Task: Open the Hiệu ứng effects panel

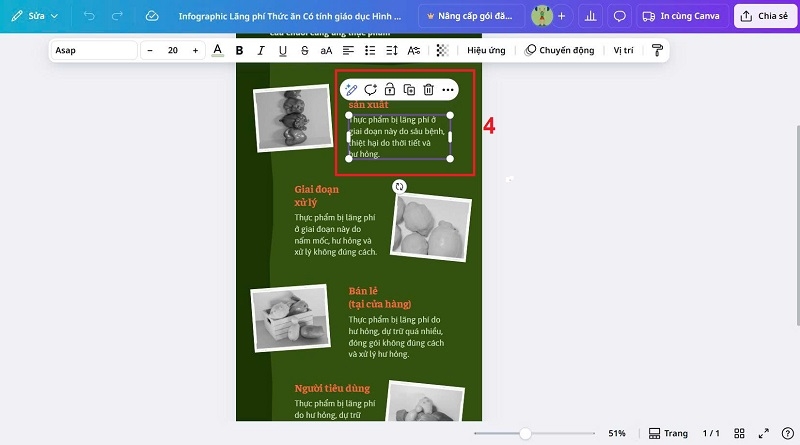Action: [x=486, y=50]
